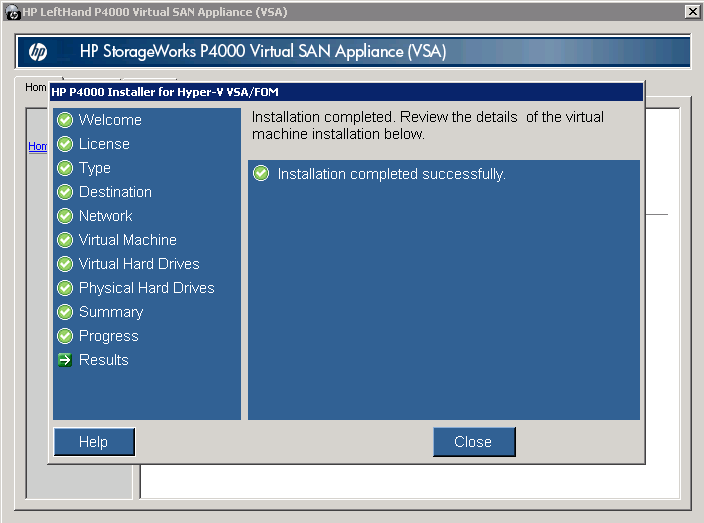Click the green checkmark beside Summary
The image size is (704, 523).
pyautogui.click(x=65, y=312)
